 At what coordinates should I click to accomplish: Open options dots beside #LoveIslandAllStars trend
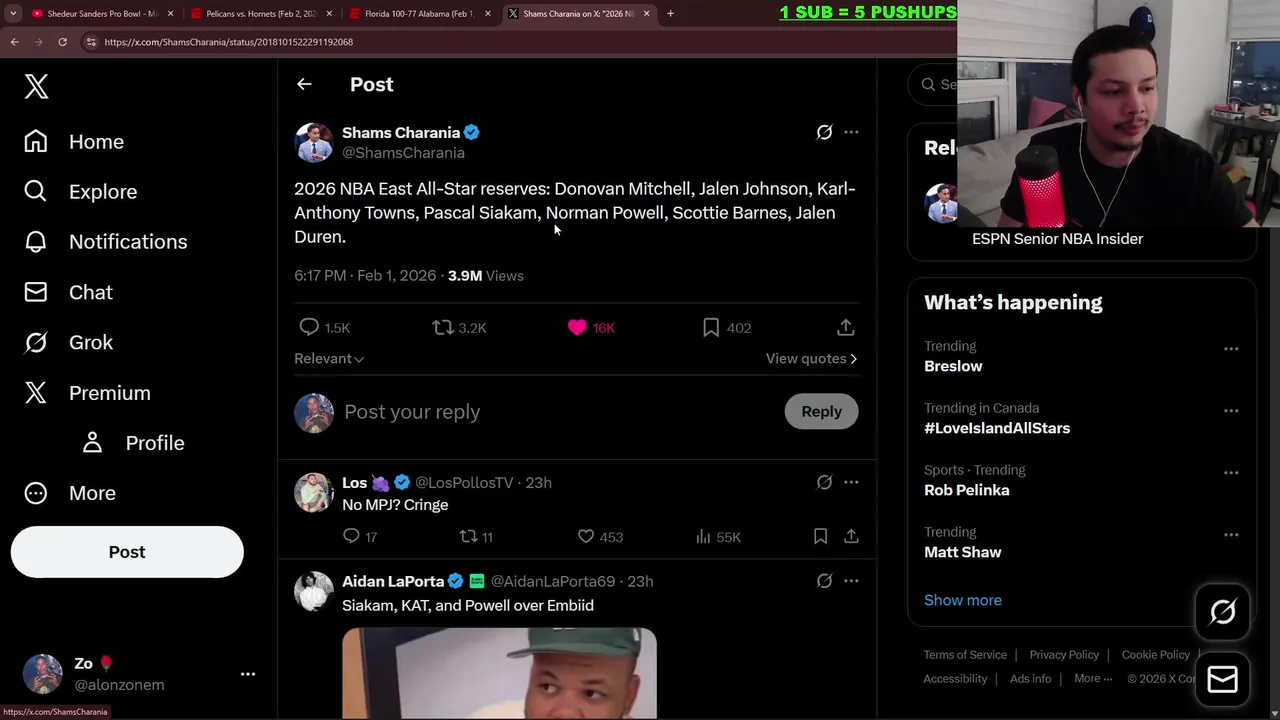pyautogui.click(x=1231, y=411)
